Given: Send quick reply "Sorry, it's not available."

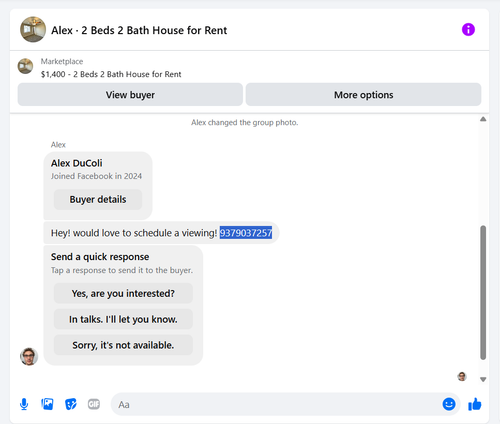Looking at the screenshot, I should (123, 345).
